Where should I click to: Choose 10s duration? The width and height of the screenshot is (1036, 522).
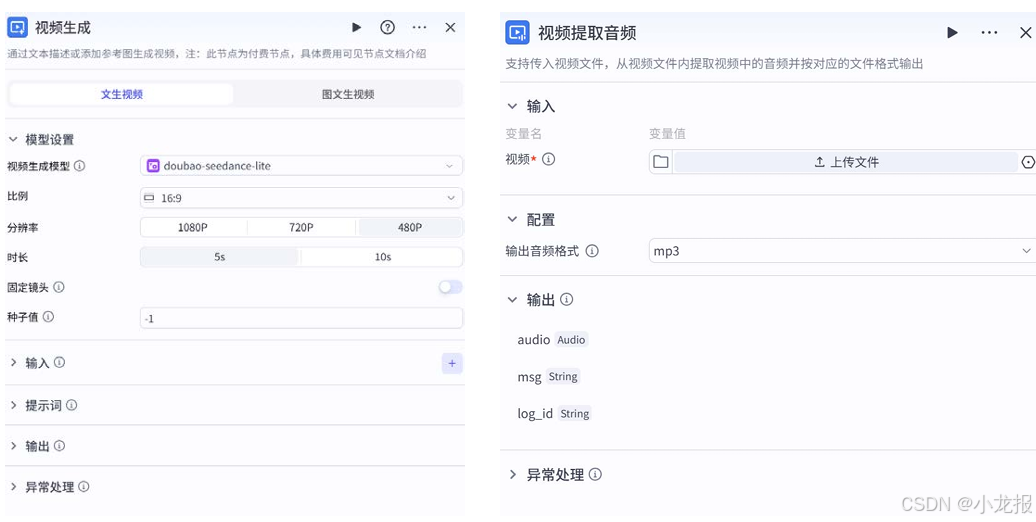pos(383,257)
